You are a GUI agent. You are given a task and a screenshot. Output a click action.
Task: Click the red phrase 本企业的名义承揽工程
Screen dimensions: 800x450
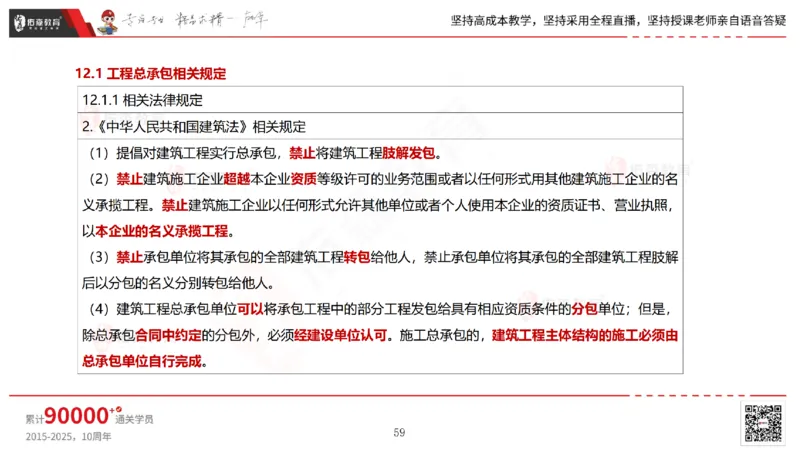tap(162, 231)
